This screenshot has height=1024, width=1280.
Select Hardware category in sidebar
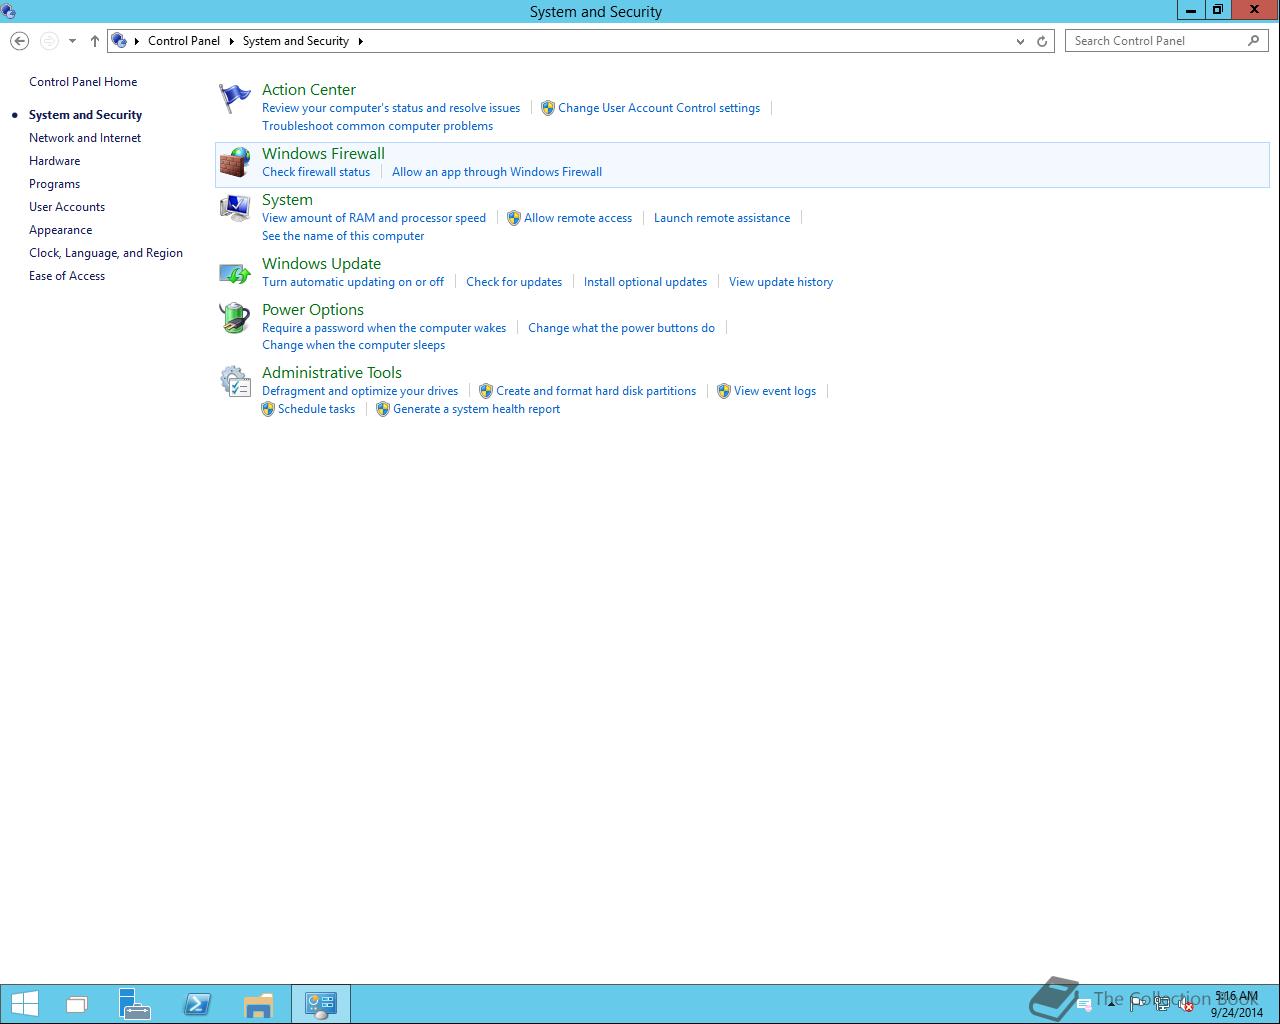55,161
